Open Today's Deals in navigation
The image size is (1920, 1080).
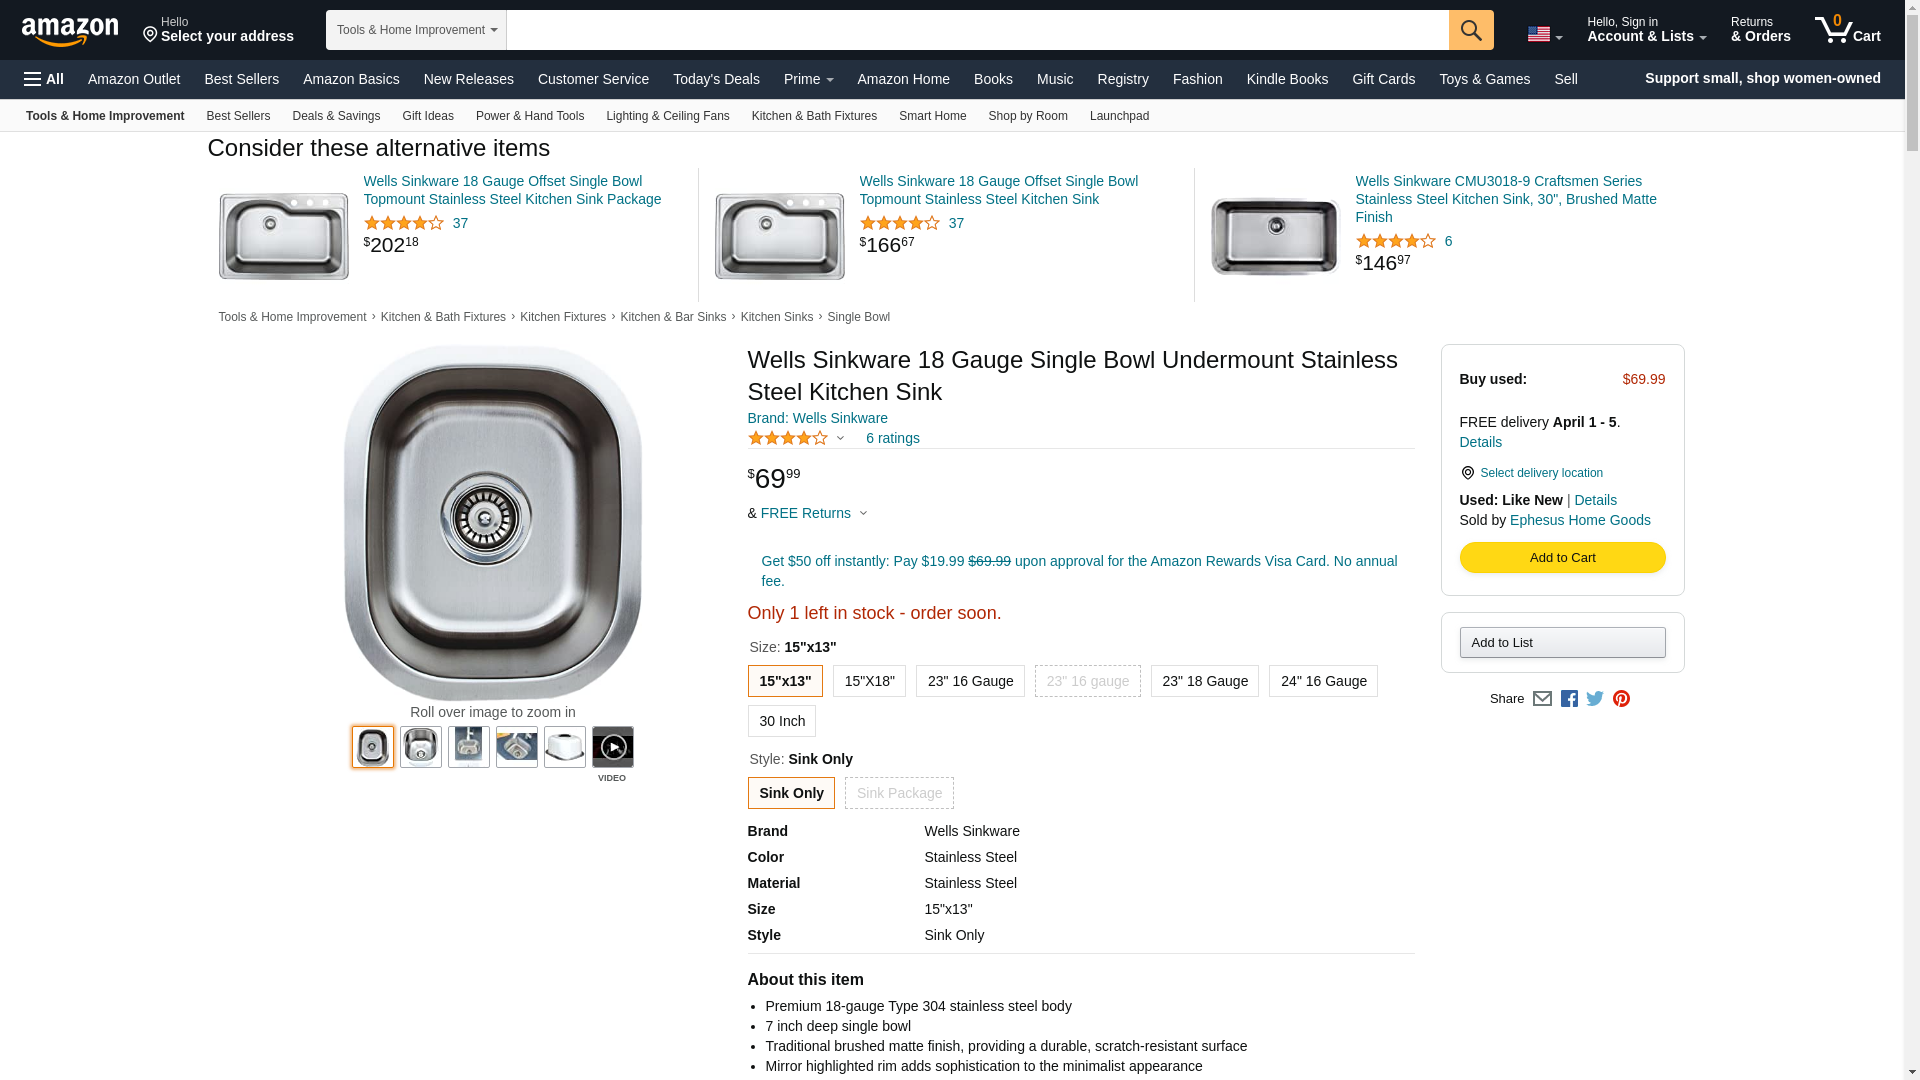[716, 79]
